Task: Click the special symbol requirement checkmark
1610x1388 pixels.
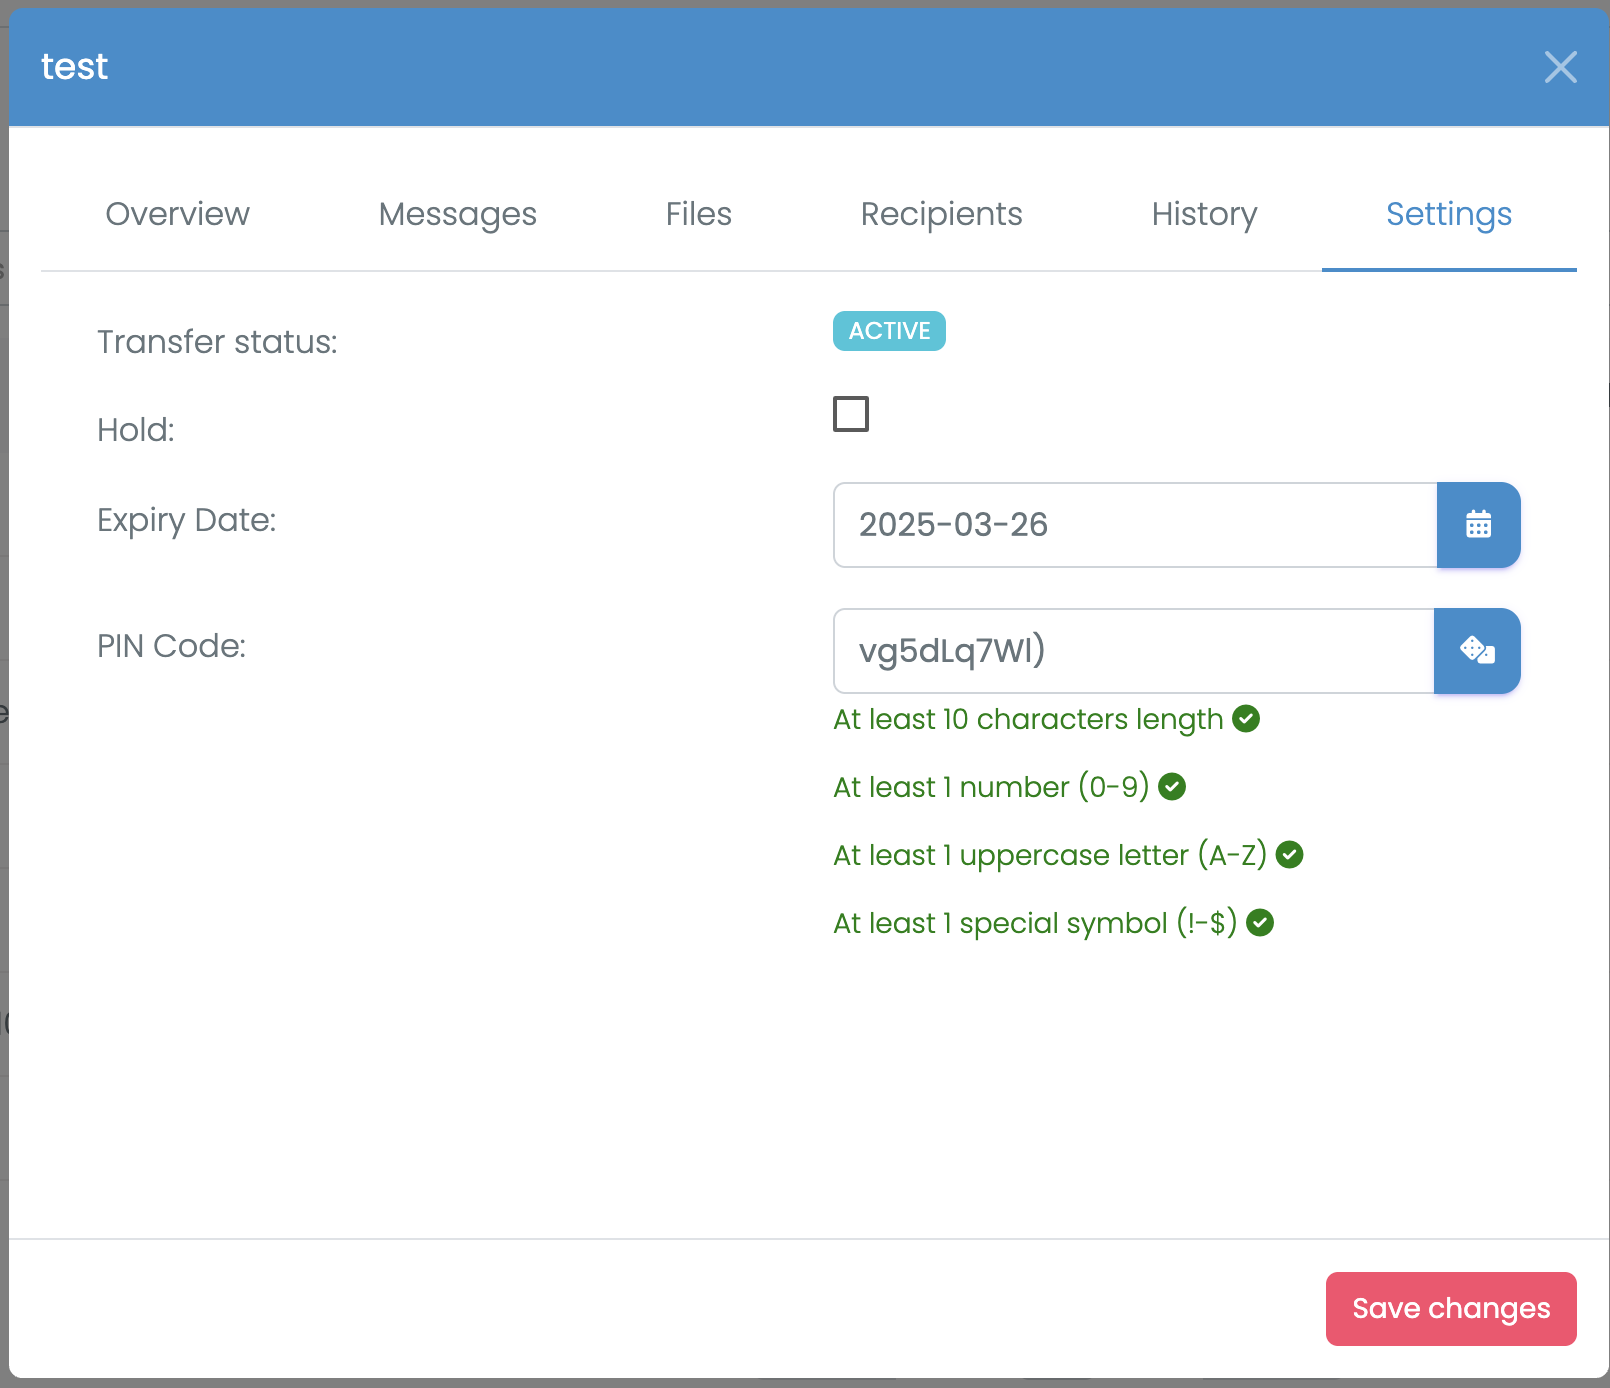Action: coord(1260,923)
